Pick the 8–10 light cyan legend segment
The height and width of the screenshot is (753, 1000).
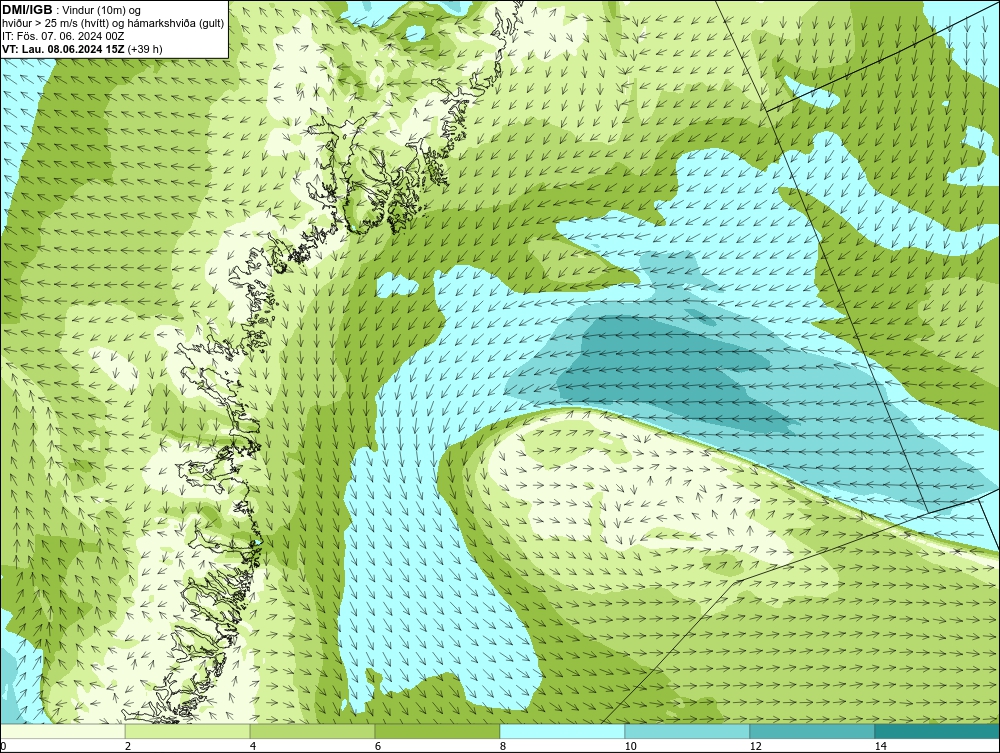(x=562, y=731)
